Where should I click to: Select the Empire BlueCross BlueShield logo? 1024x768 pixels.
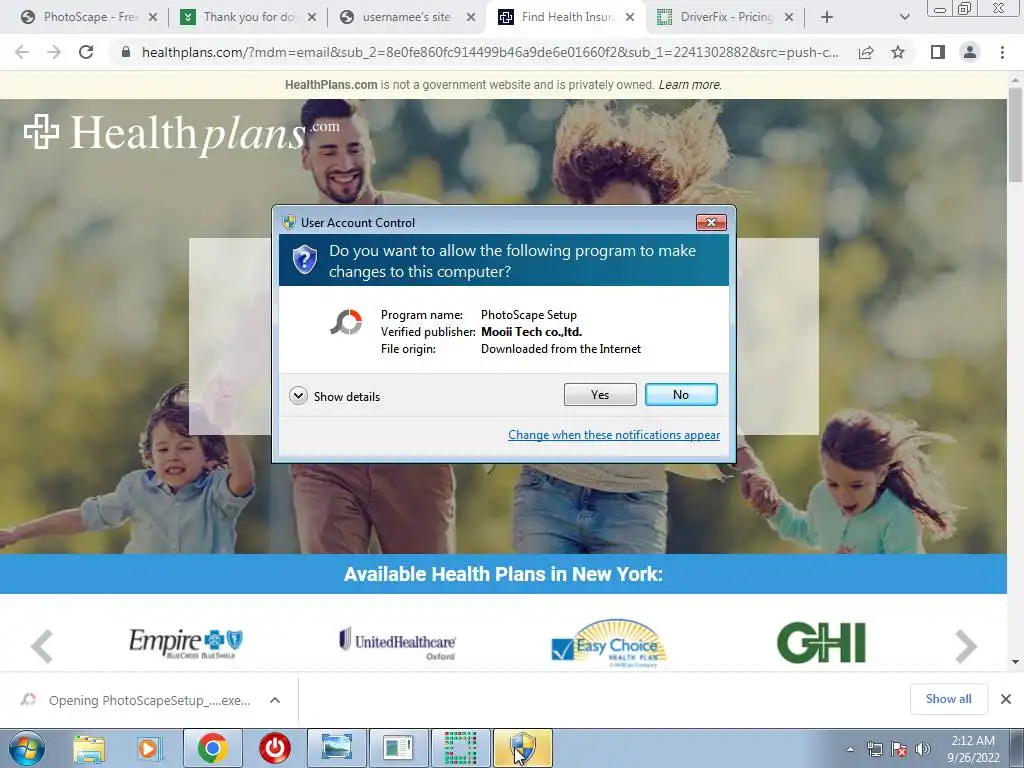tap(185, 643)
